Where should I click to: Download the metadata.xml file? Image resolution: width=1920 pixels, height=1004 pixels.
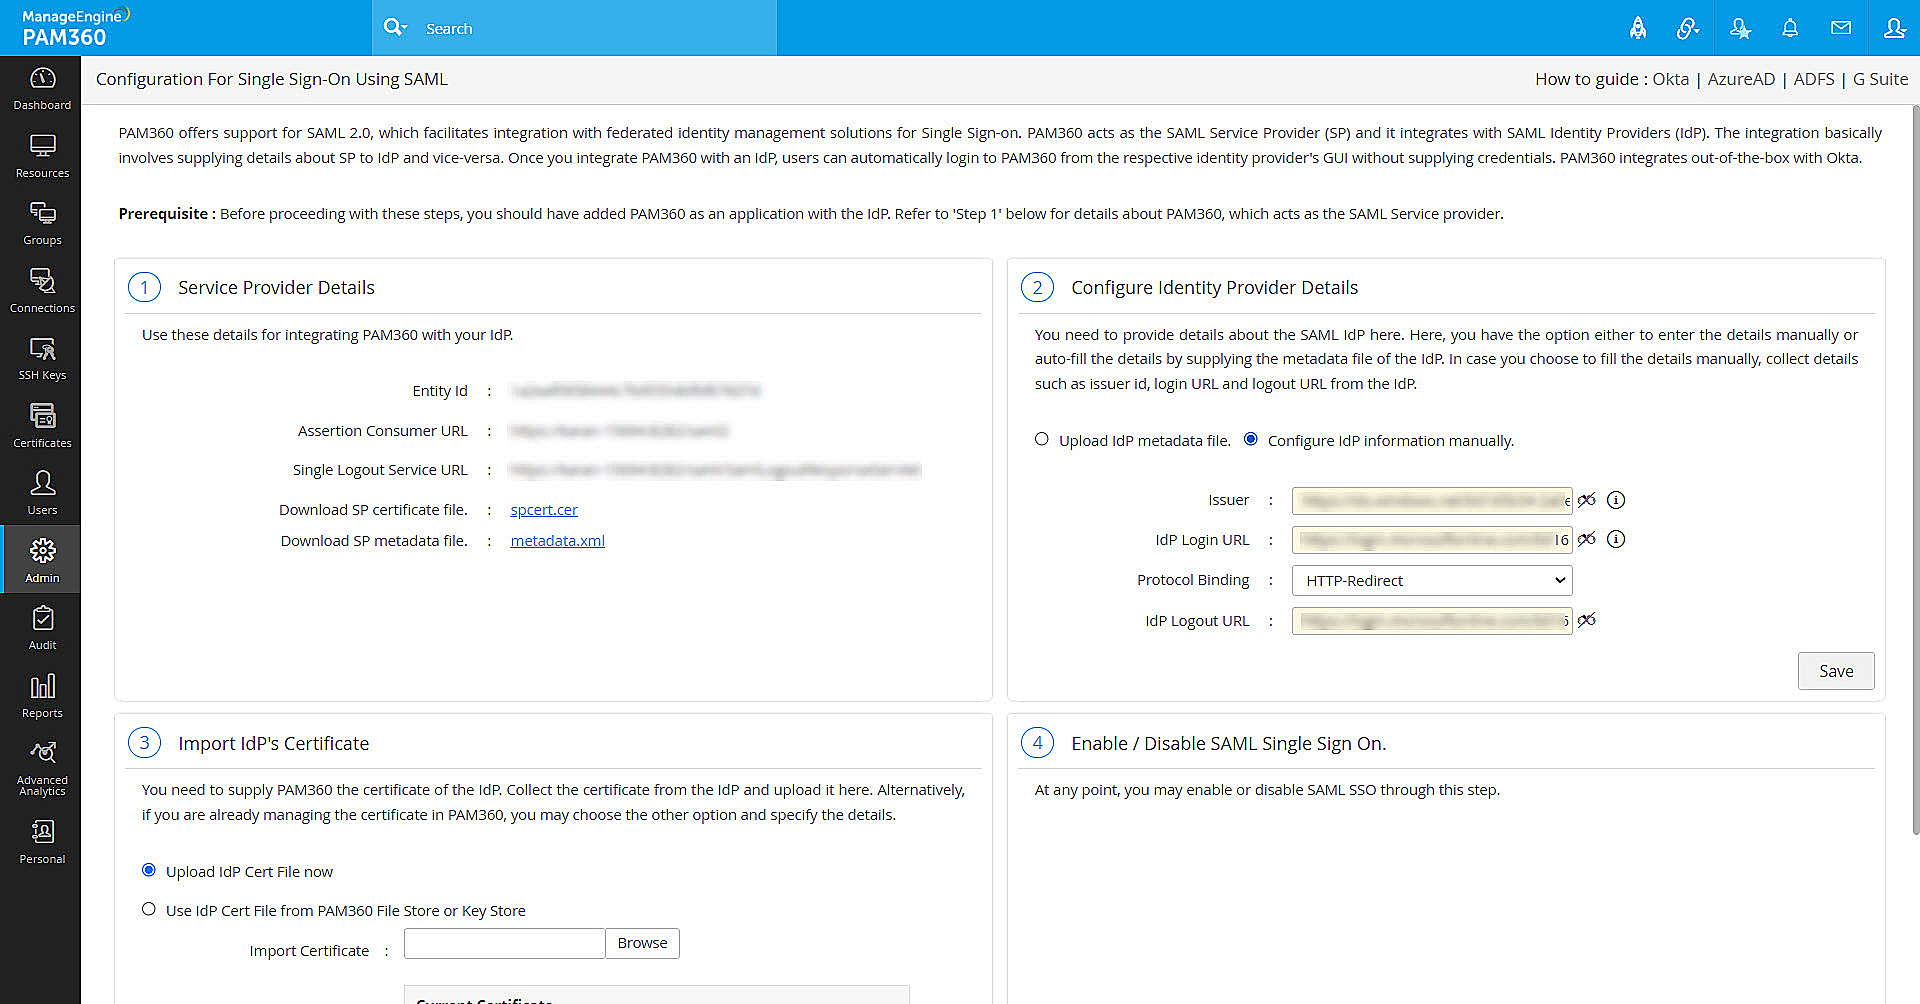(x=557, y=541)
